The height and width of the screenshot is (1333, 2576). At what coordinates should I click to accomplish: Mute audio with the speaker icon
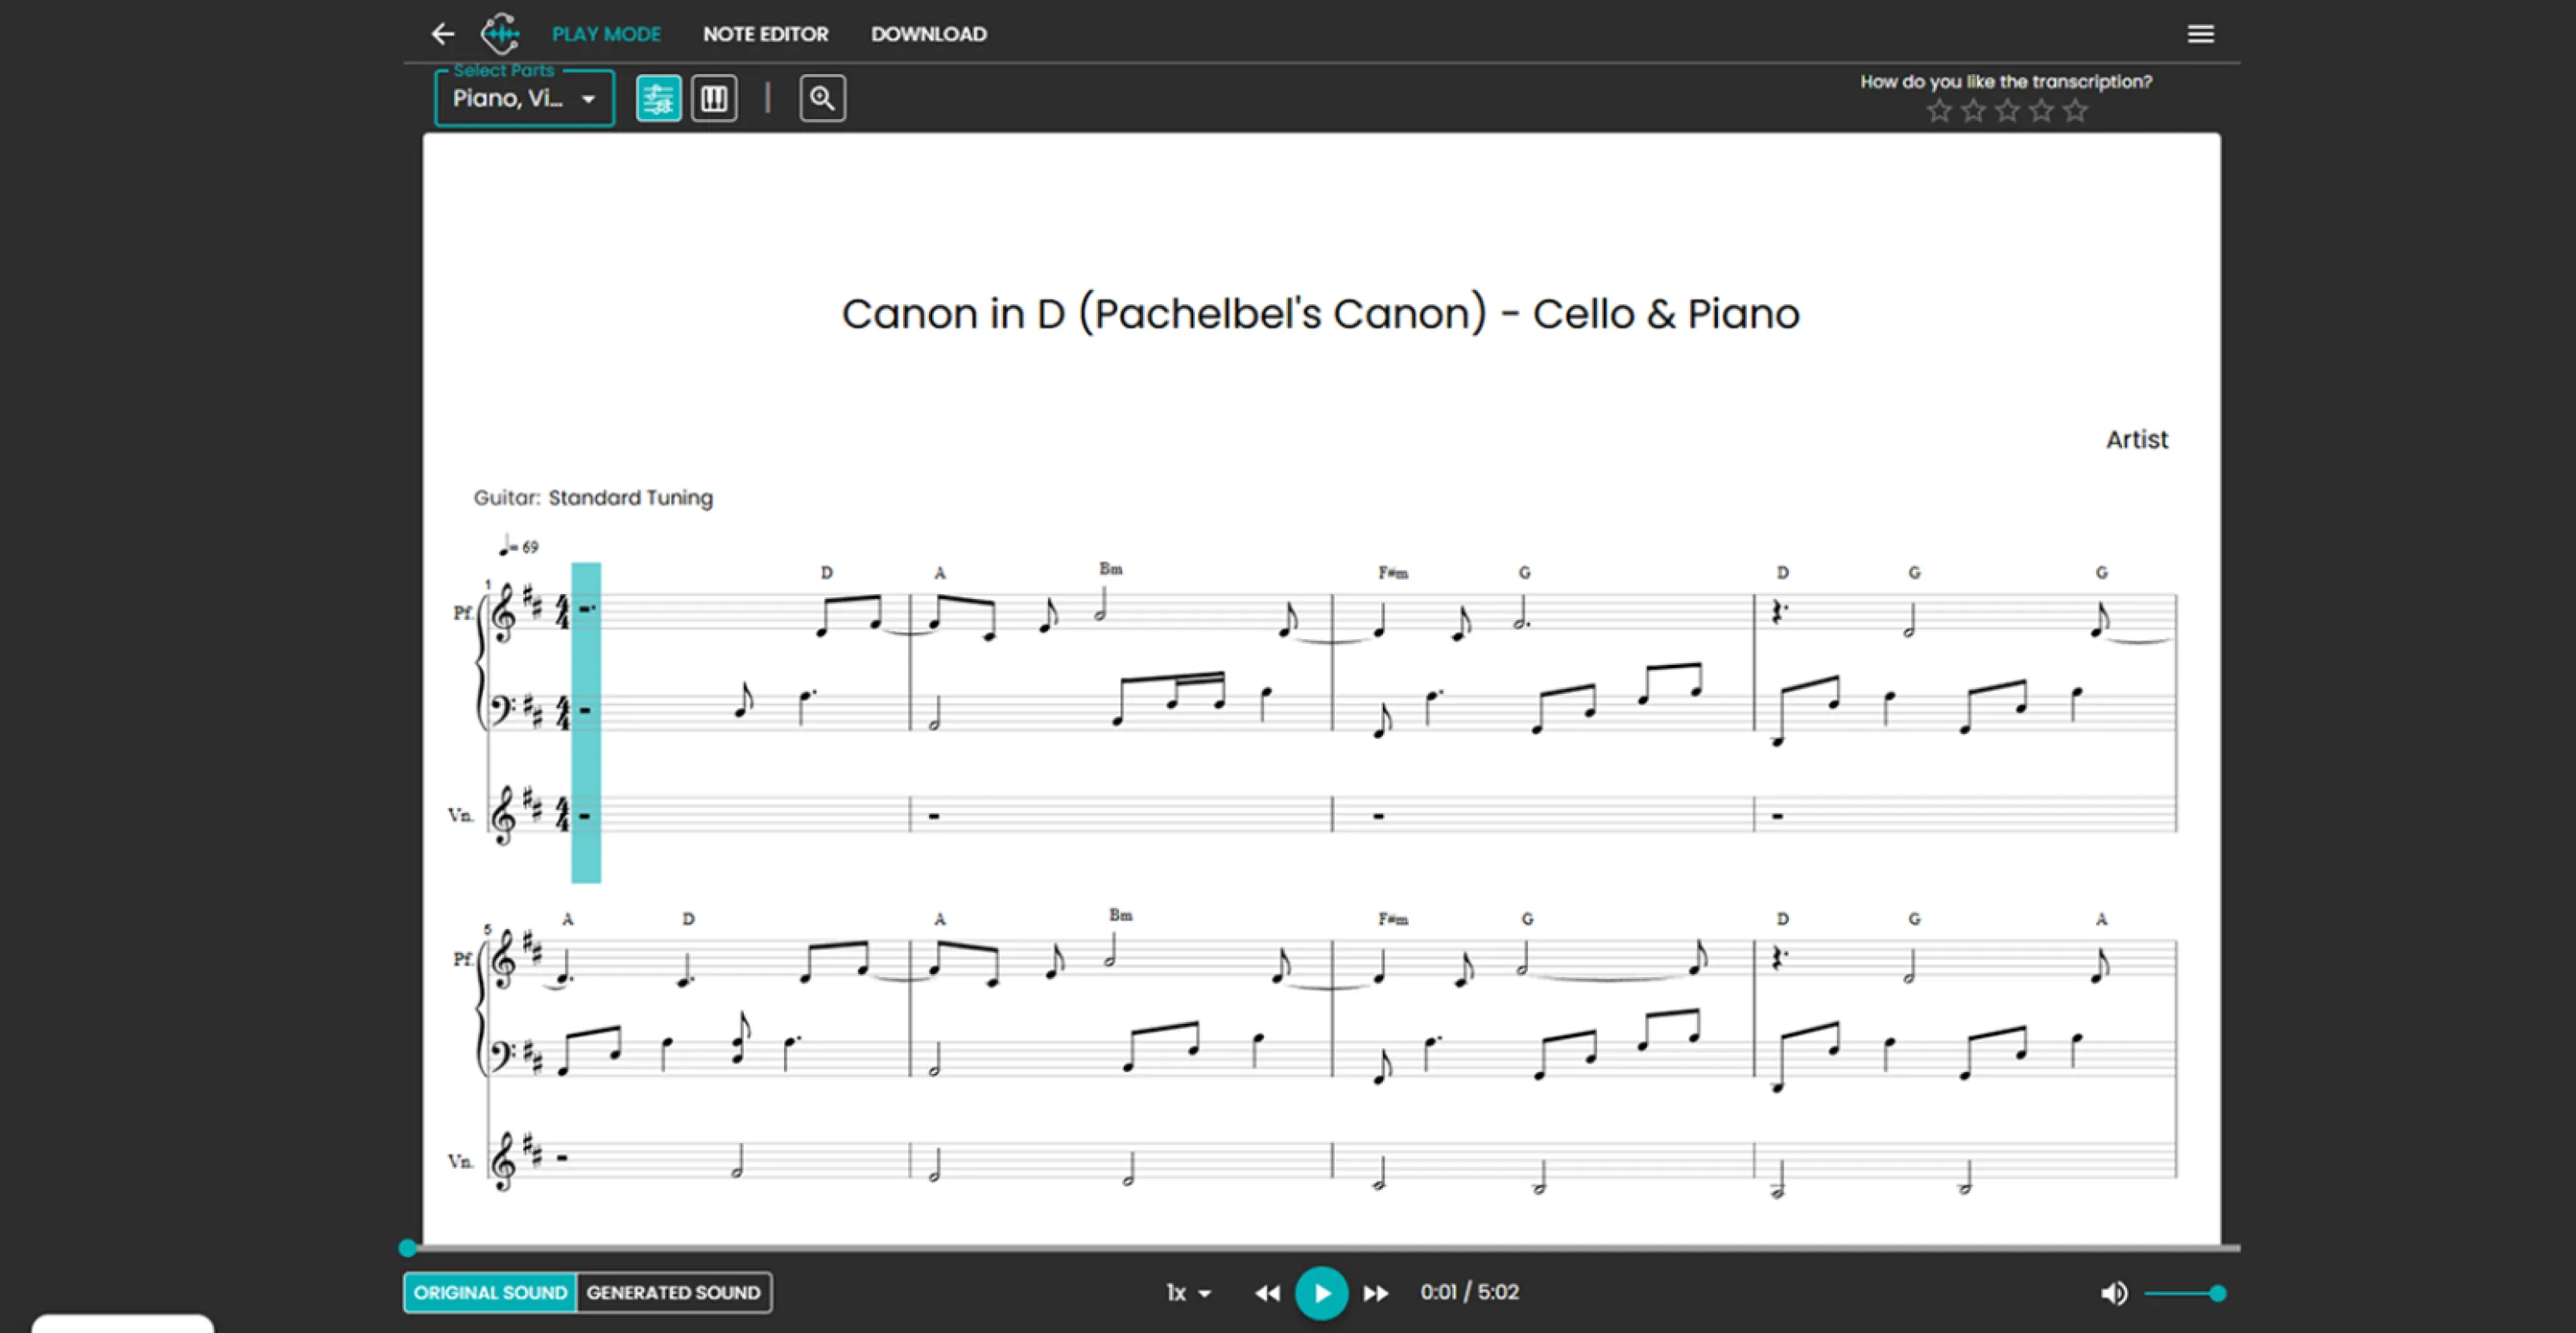click(2113, 1293)
